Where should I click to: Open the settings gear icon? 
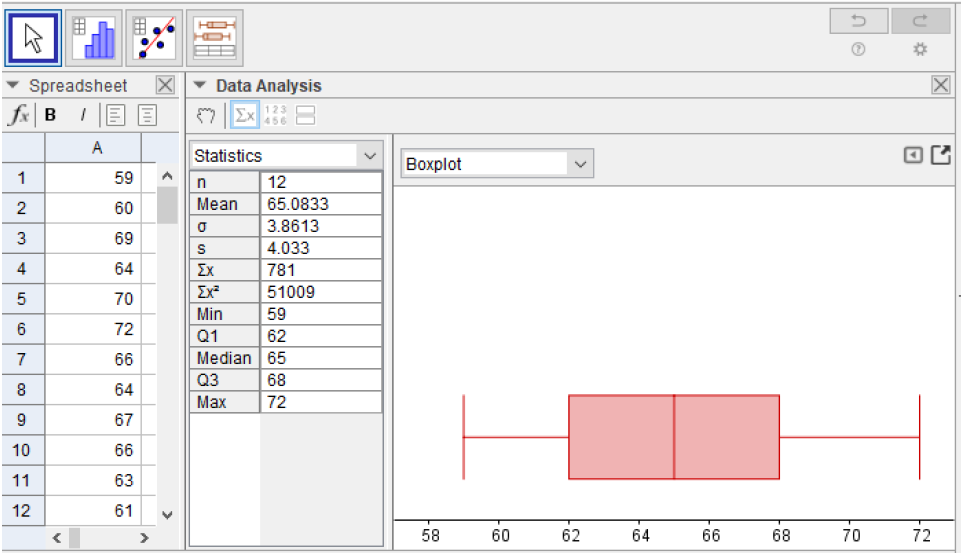tap(920, 49)
